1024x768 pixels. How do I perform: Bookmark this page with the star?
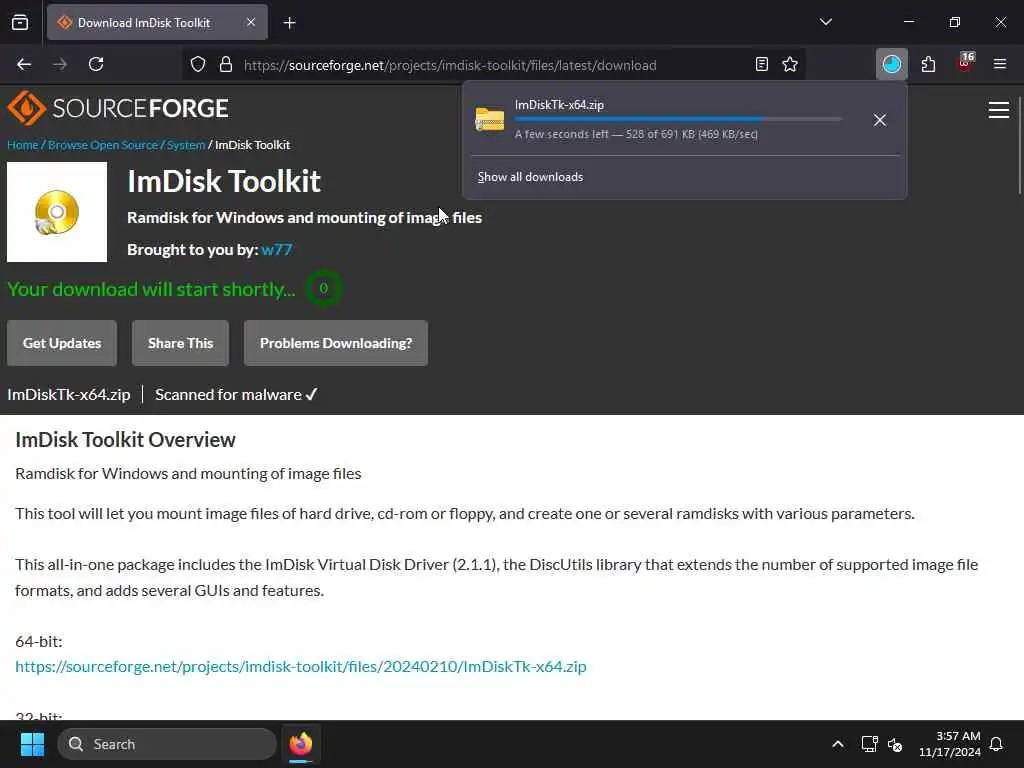coord(790,64)
